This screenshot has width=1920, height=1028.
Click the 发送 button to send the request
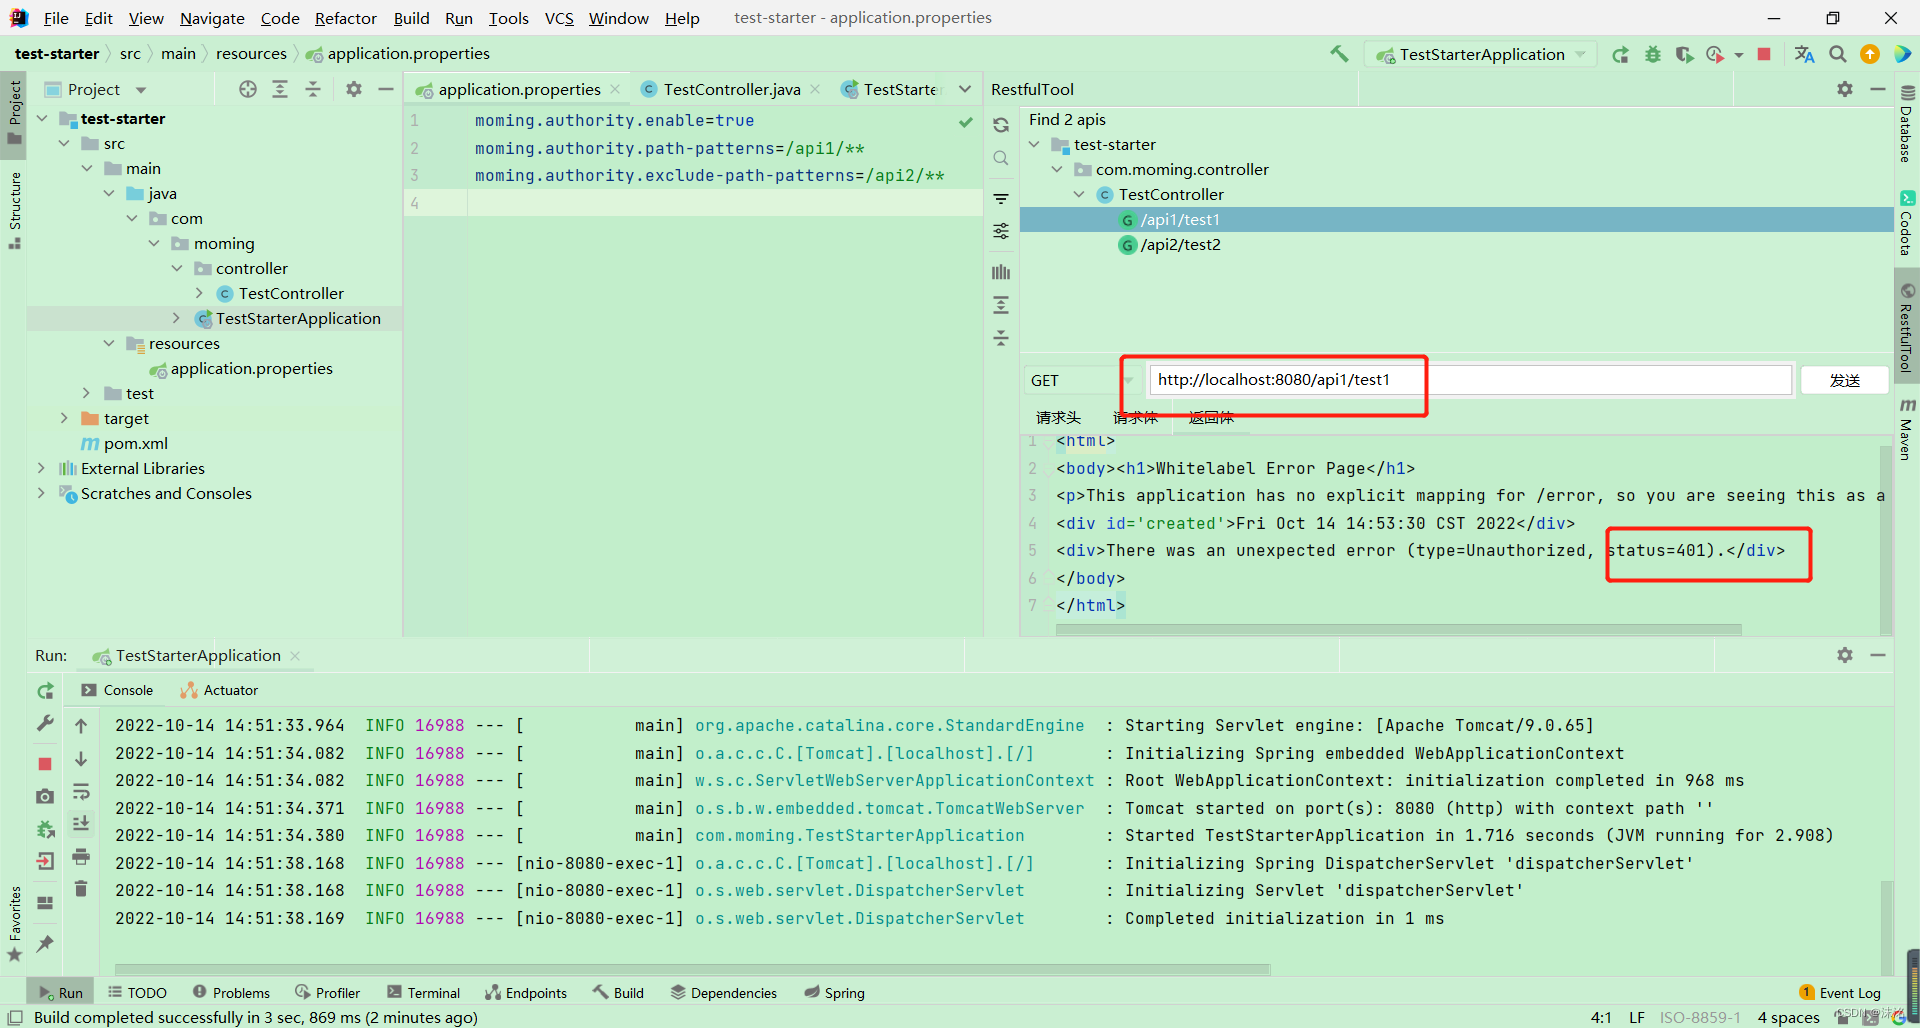click(1844, 380)
